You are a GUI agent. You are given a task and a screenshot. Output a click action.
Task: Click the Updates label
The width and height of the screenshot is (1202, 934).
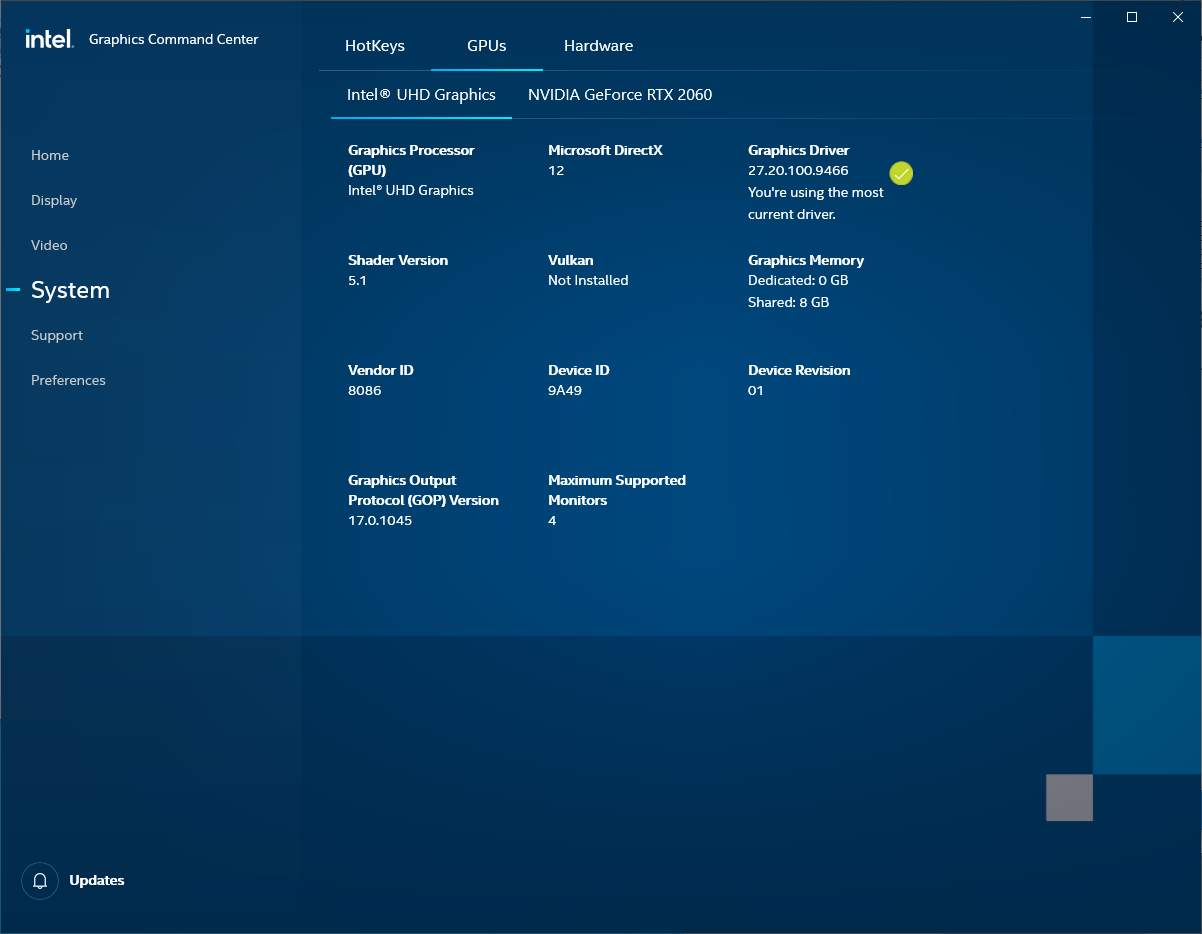97,881
